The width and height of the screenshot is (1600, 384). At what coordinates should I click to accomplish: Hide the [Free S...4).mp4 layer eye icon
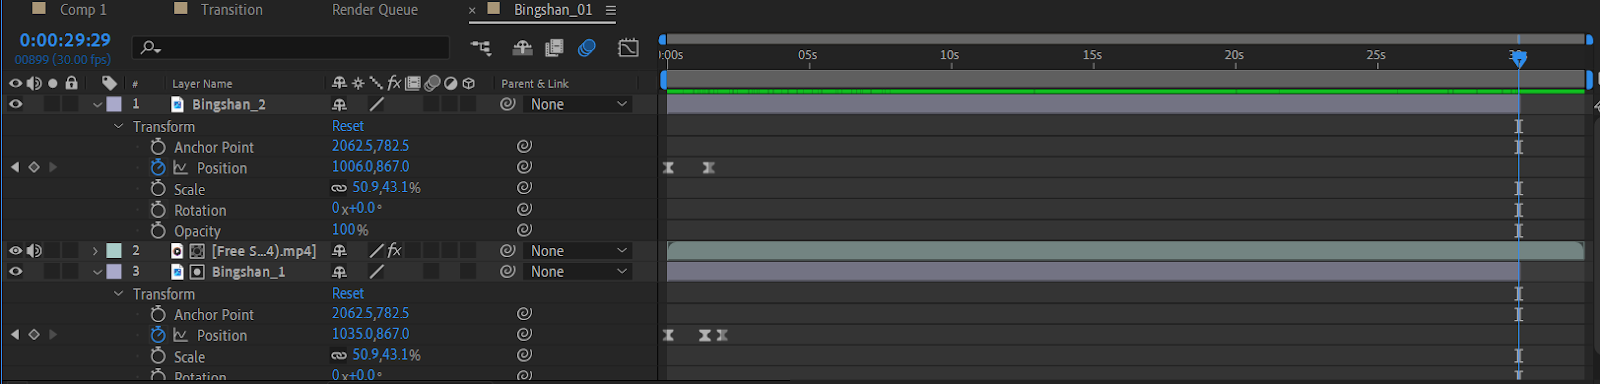pos(15,251)
